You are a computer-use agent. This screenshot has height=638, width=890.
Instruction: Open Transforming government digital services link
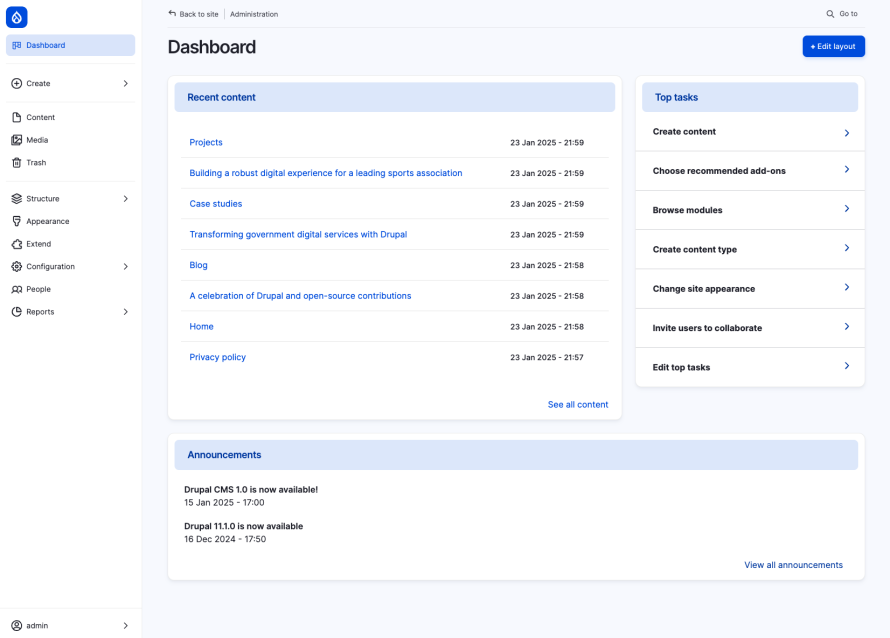point(298,234)
